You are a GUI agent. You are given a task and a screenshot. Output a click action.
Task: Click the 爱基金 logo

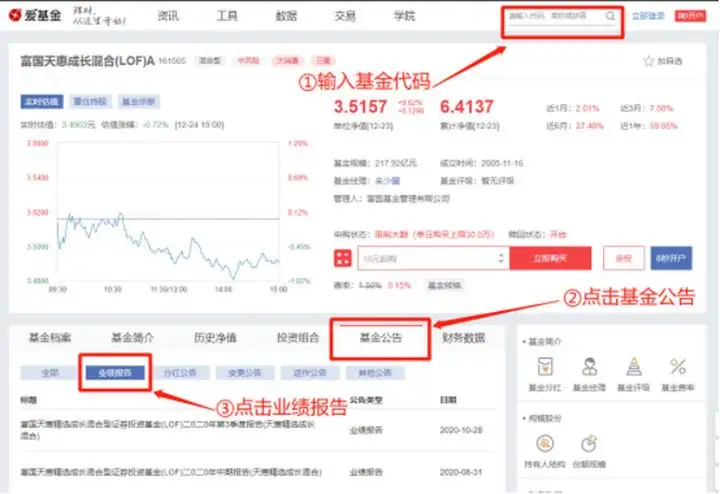pyautogui.click(x=35, y=15)
